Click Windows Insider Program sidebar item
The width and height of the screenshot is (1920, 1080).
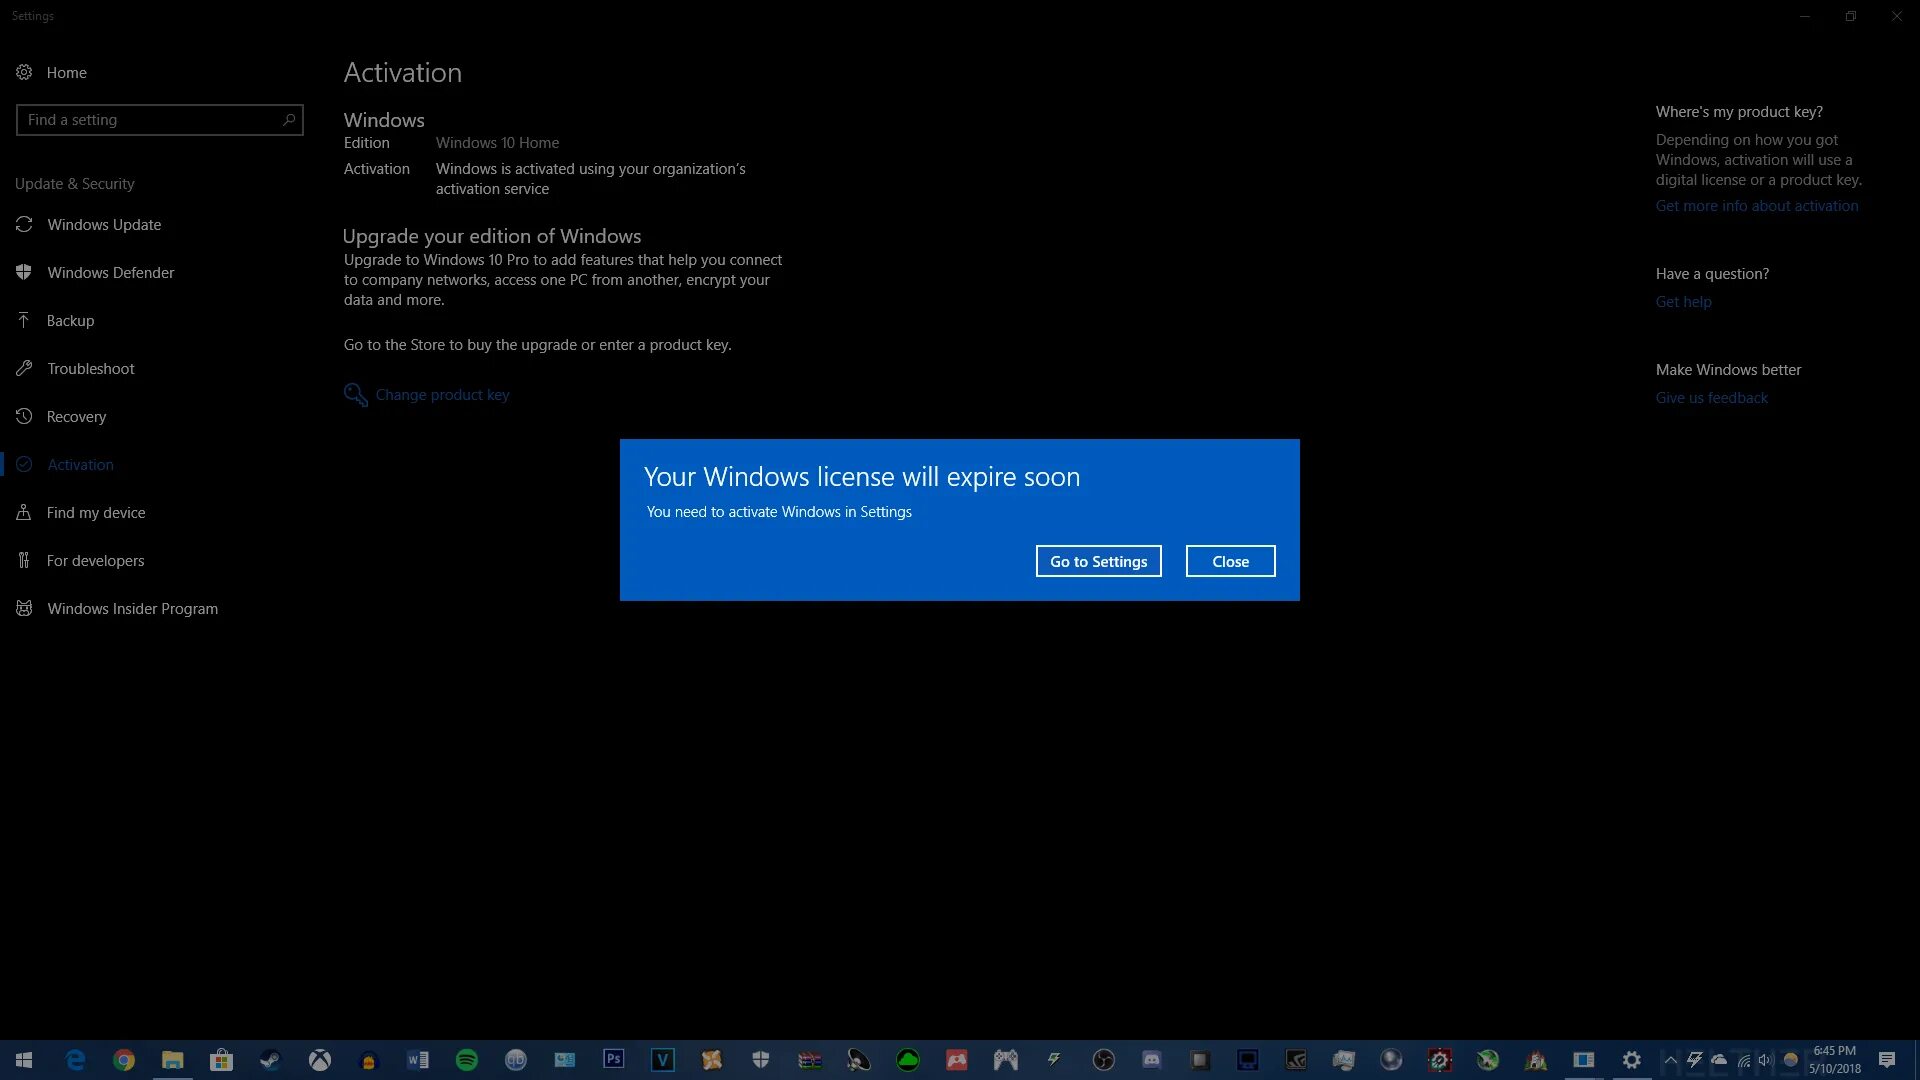[132, 608]
